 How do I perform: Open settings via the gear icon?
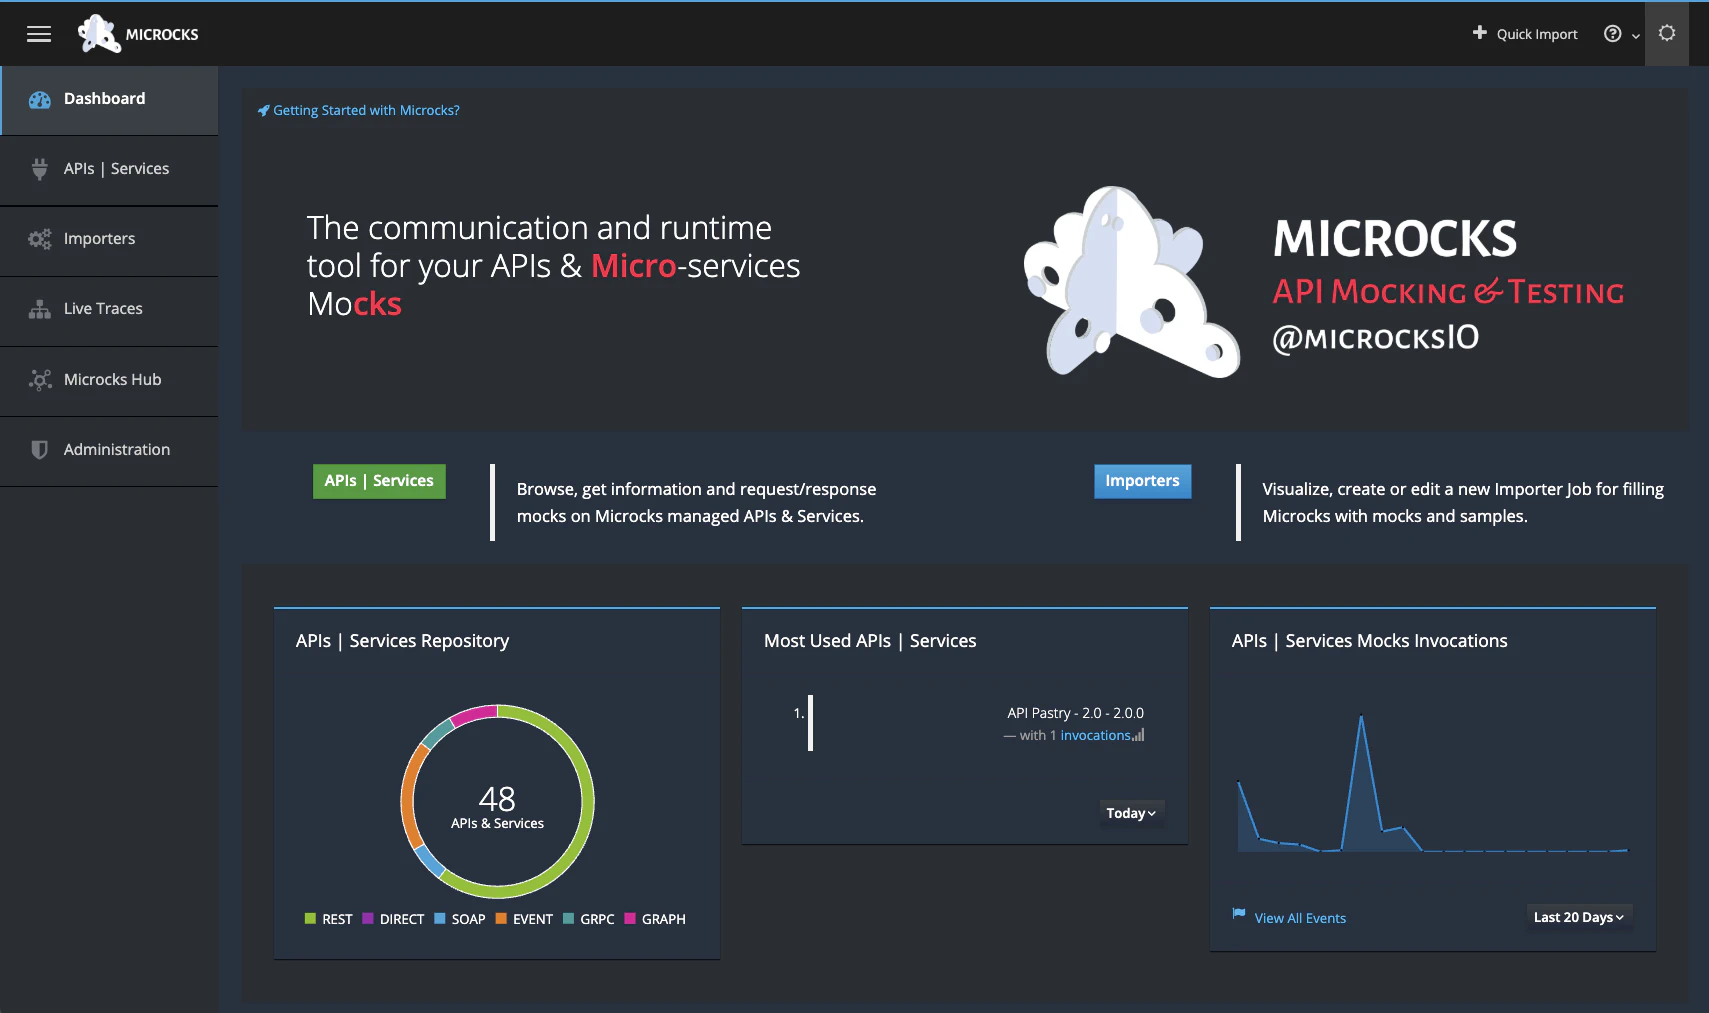click(1666, 33)
